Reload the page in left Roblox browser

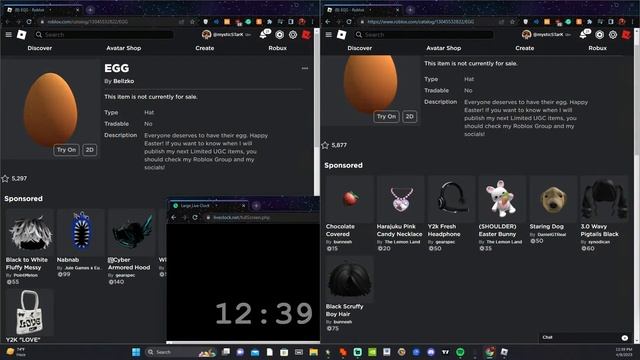click(29, 22)
